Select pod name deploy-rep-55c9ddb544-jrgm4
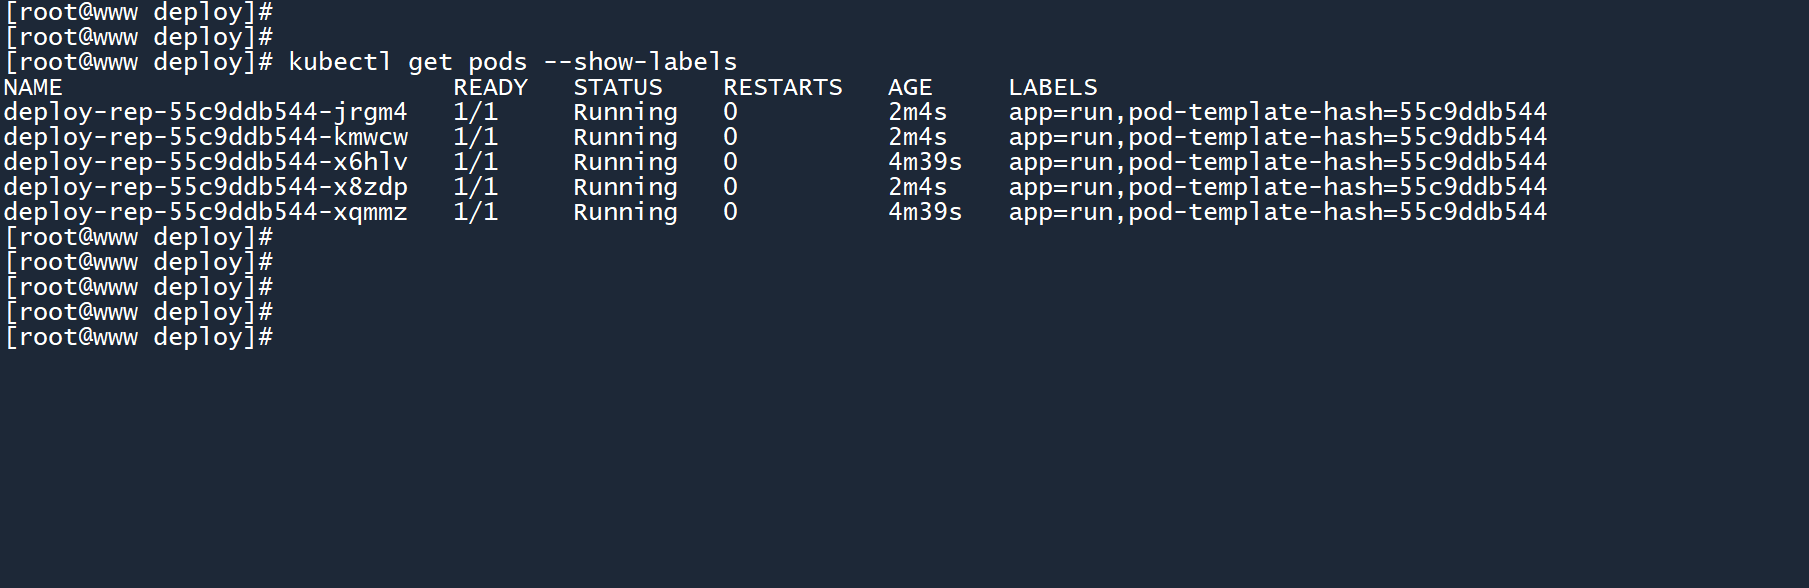Image resolution: width=1809 pixels, height=588 pixels. pos(205,112)
